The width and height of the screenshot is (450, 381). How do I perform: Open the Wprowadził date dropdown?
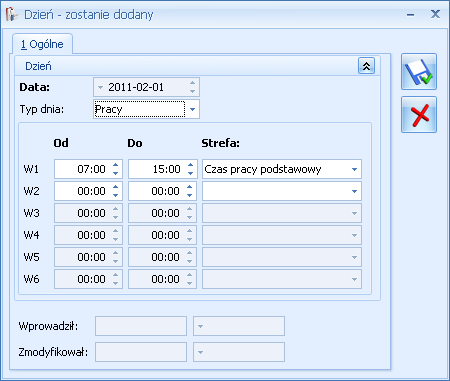(x=200, y=326)
